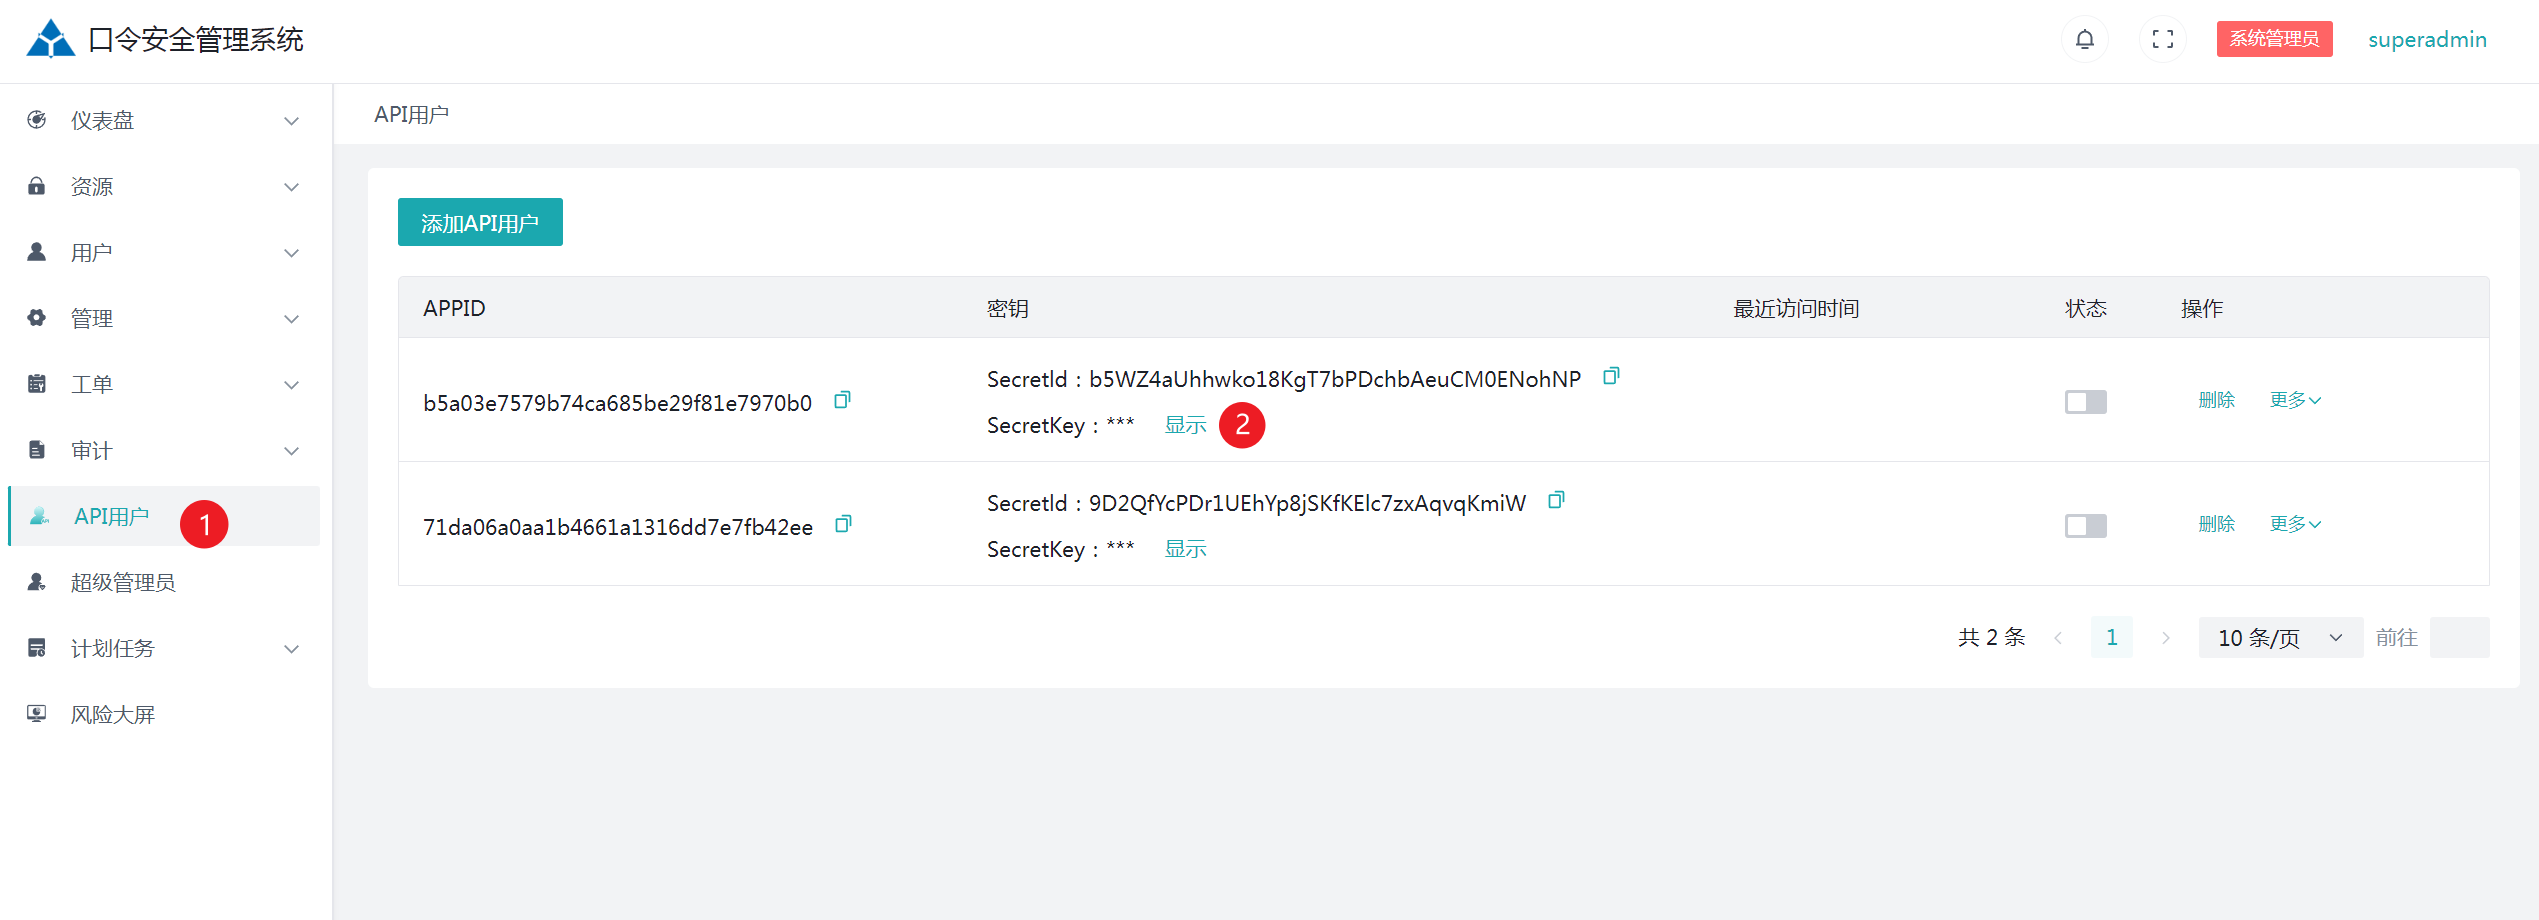Expand the 仪表盘 sidebar menu

point(165,121)
